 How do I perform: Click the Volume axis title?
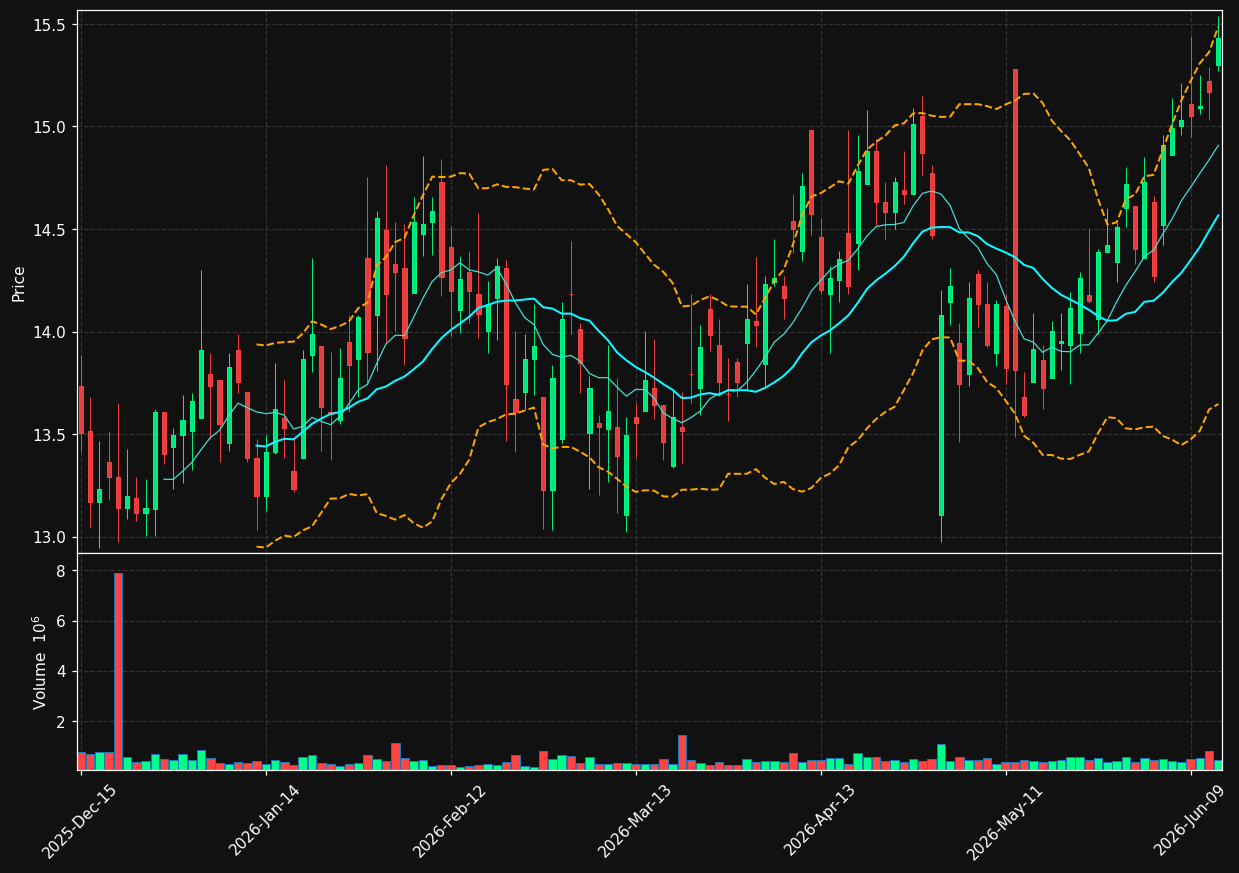(40, 662)
